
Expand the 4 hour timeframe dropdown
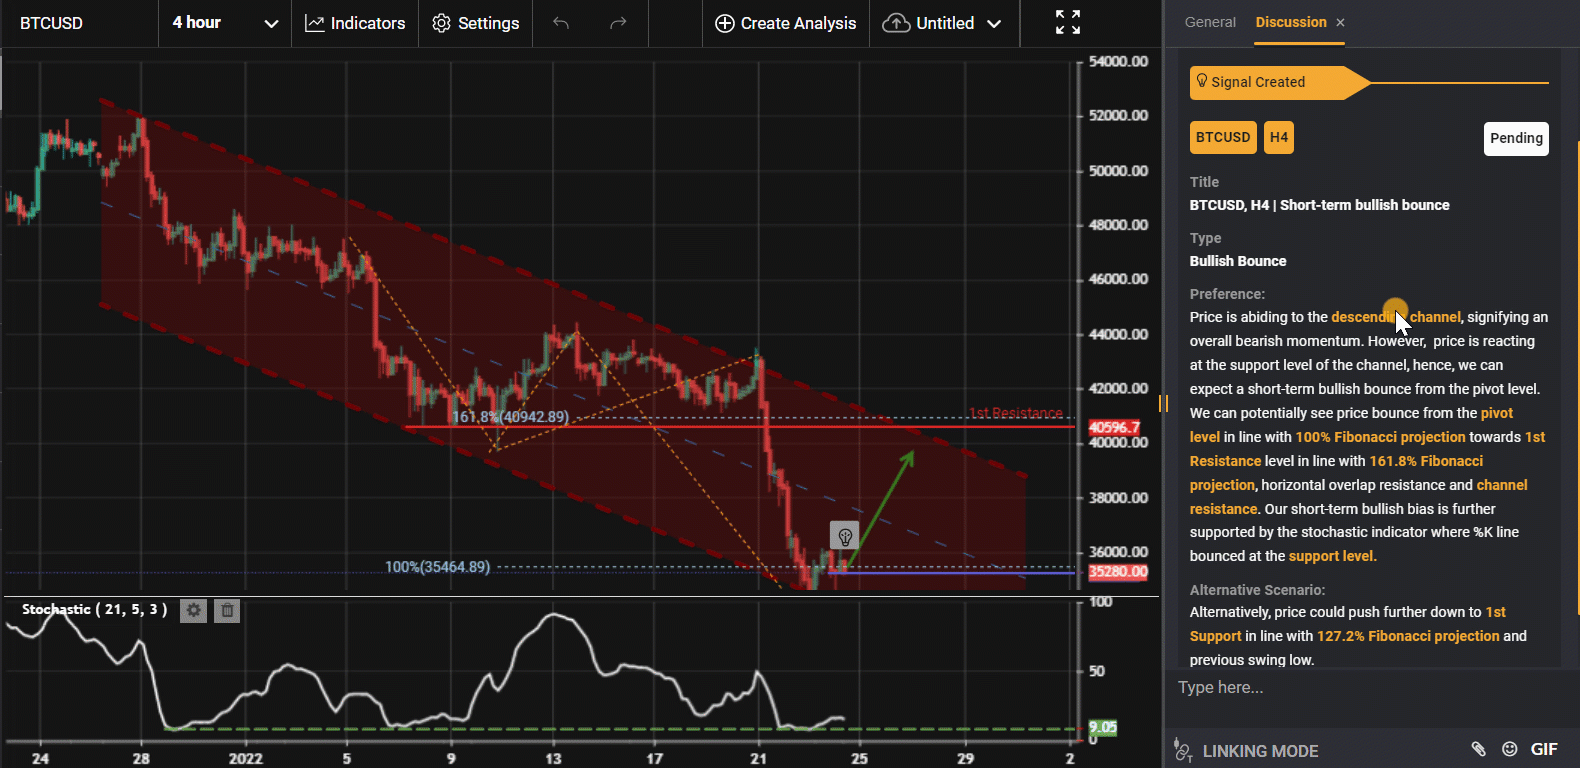[x=225, y=23]
